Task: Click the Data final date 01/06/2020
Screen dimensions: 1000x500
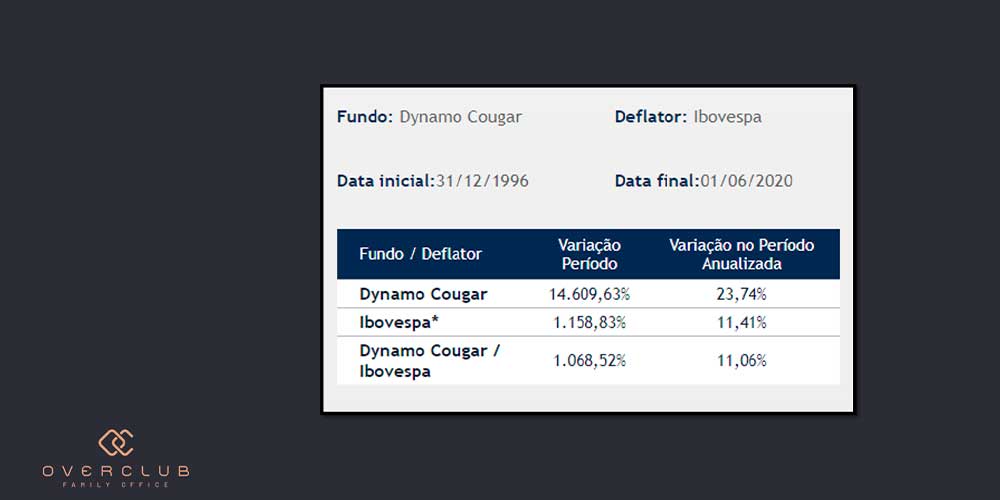Action: click(745, 181)
